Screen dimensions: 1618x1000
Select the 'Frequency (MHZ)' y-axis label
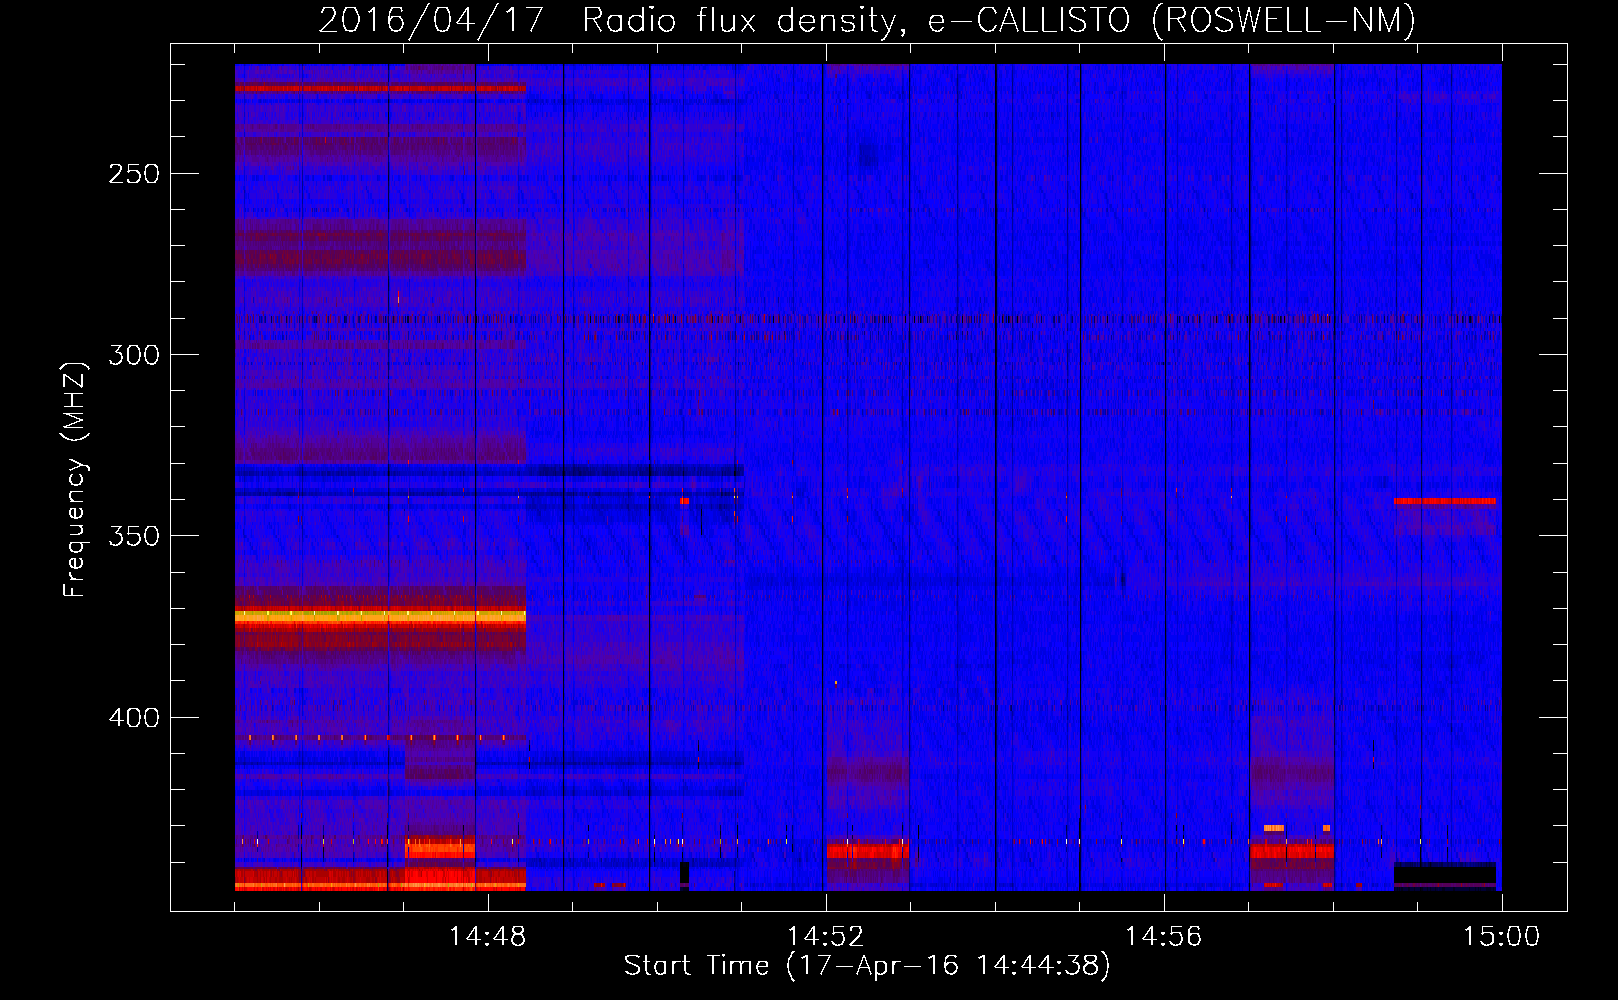tap(75, 479)
